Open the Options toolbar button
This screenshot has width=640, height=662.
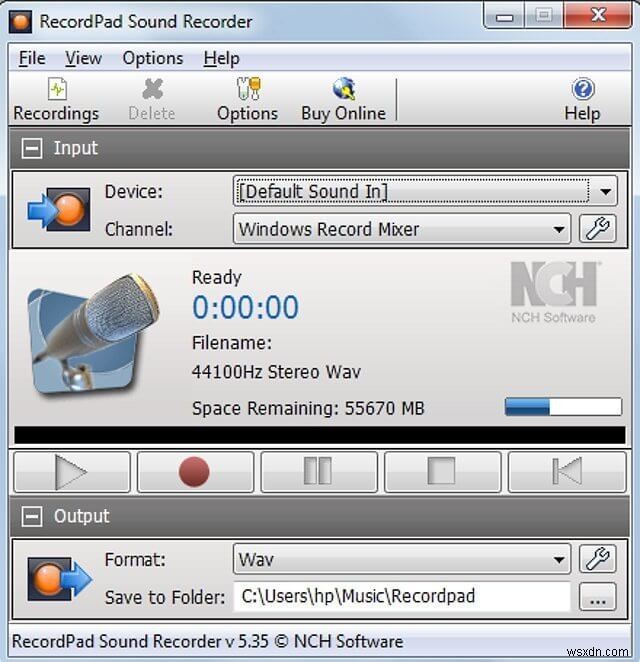[248, 100]
